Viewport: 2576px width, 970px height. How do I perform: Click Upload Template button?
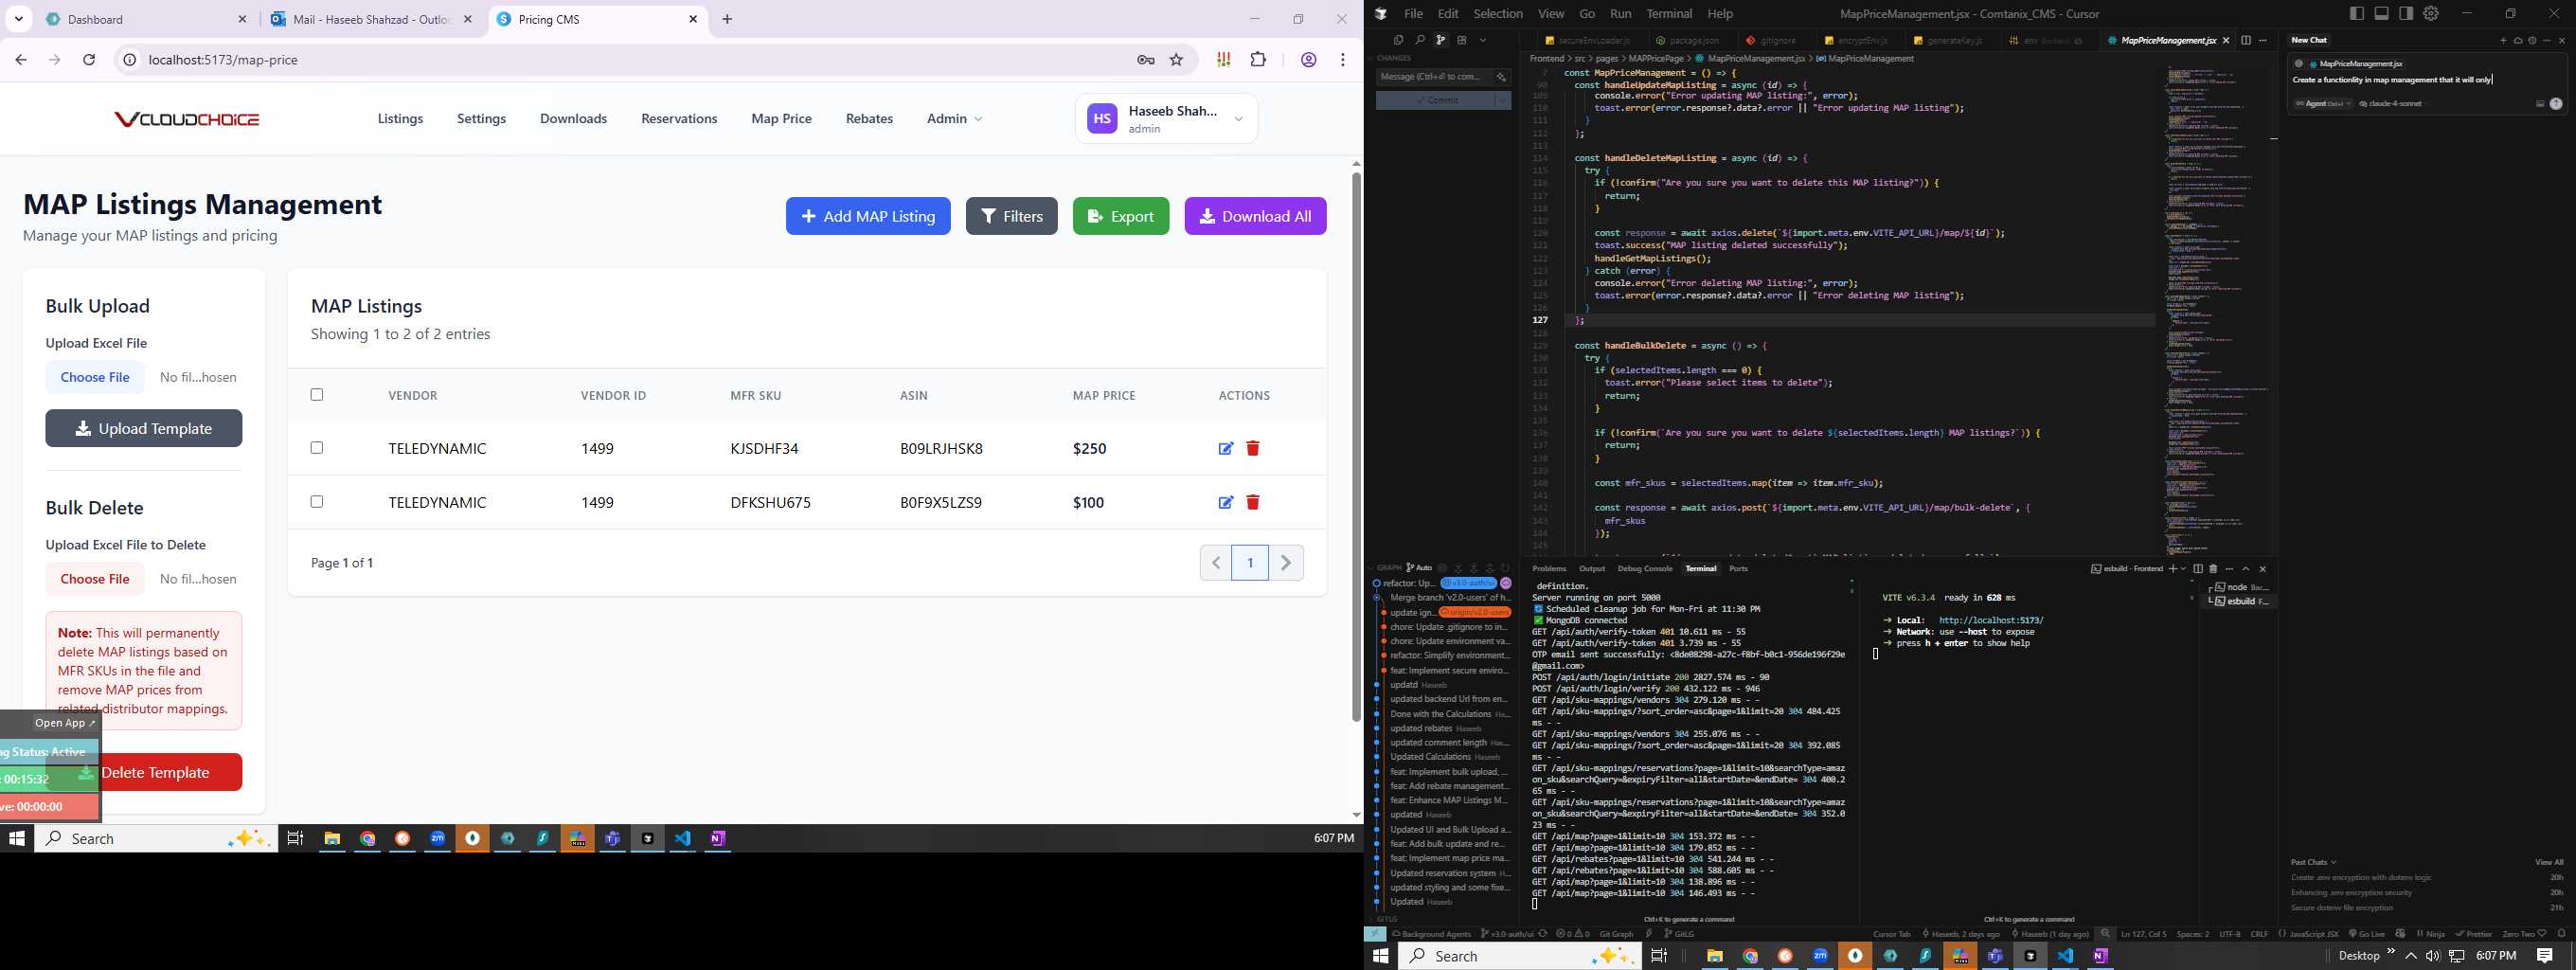click(144, 428)
